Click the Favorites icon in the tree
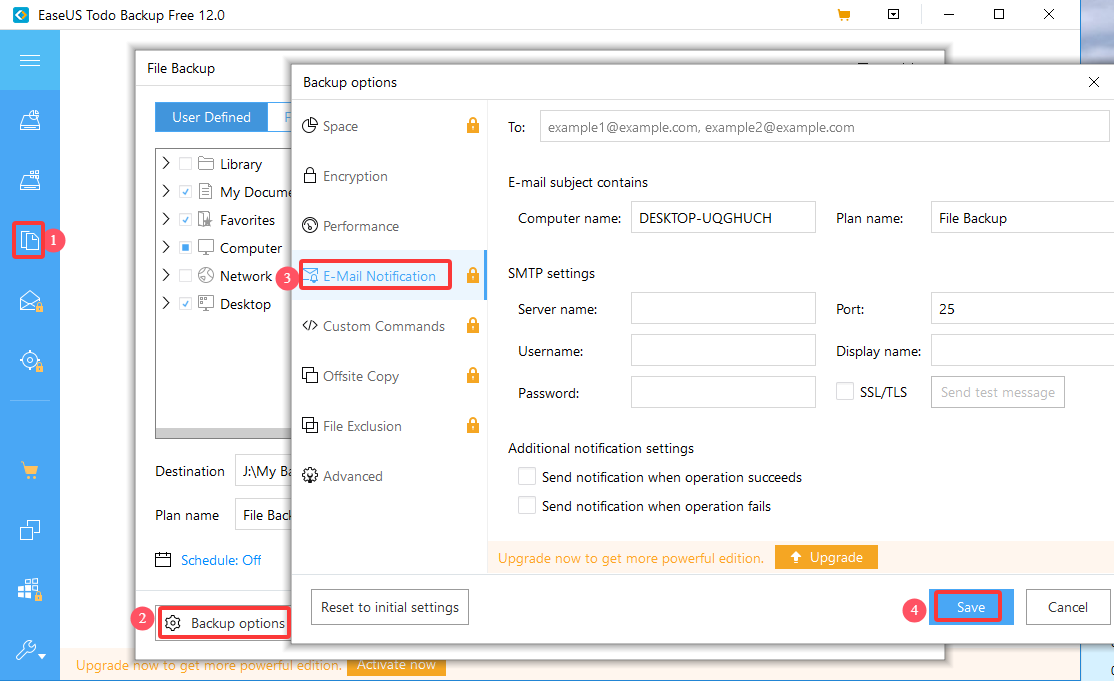Viewport: 1114px width, 681px height. coord(205,219)
